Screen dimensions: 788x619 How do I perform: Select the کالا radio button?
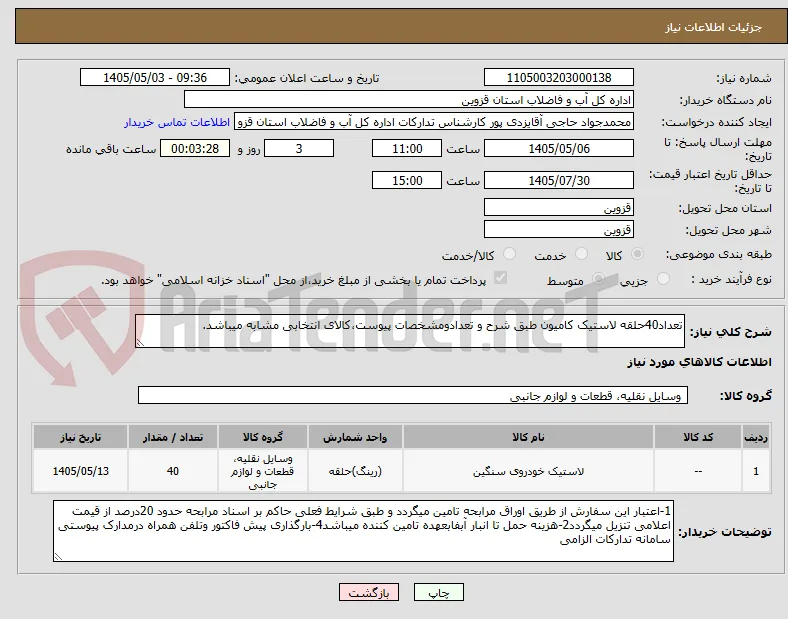coord(637,254)
